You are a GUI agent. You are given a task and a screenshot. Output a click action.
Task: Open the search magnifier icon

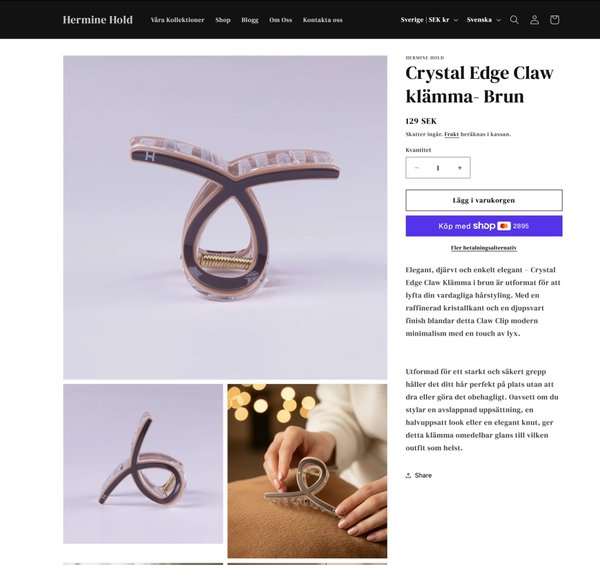point(514,20)
